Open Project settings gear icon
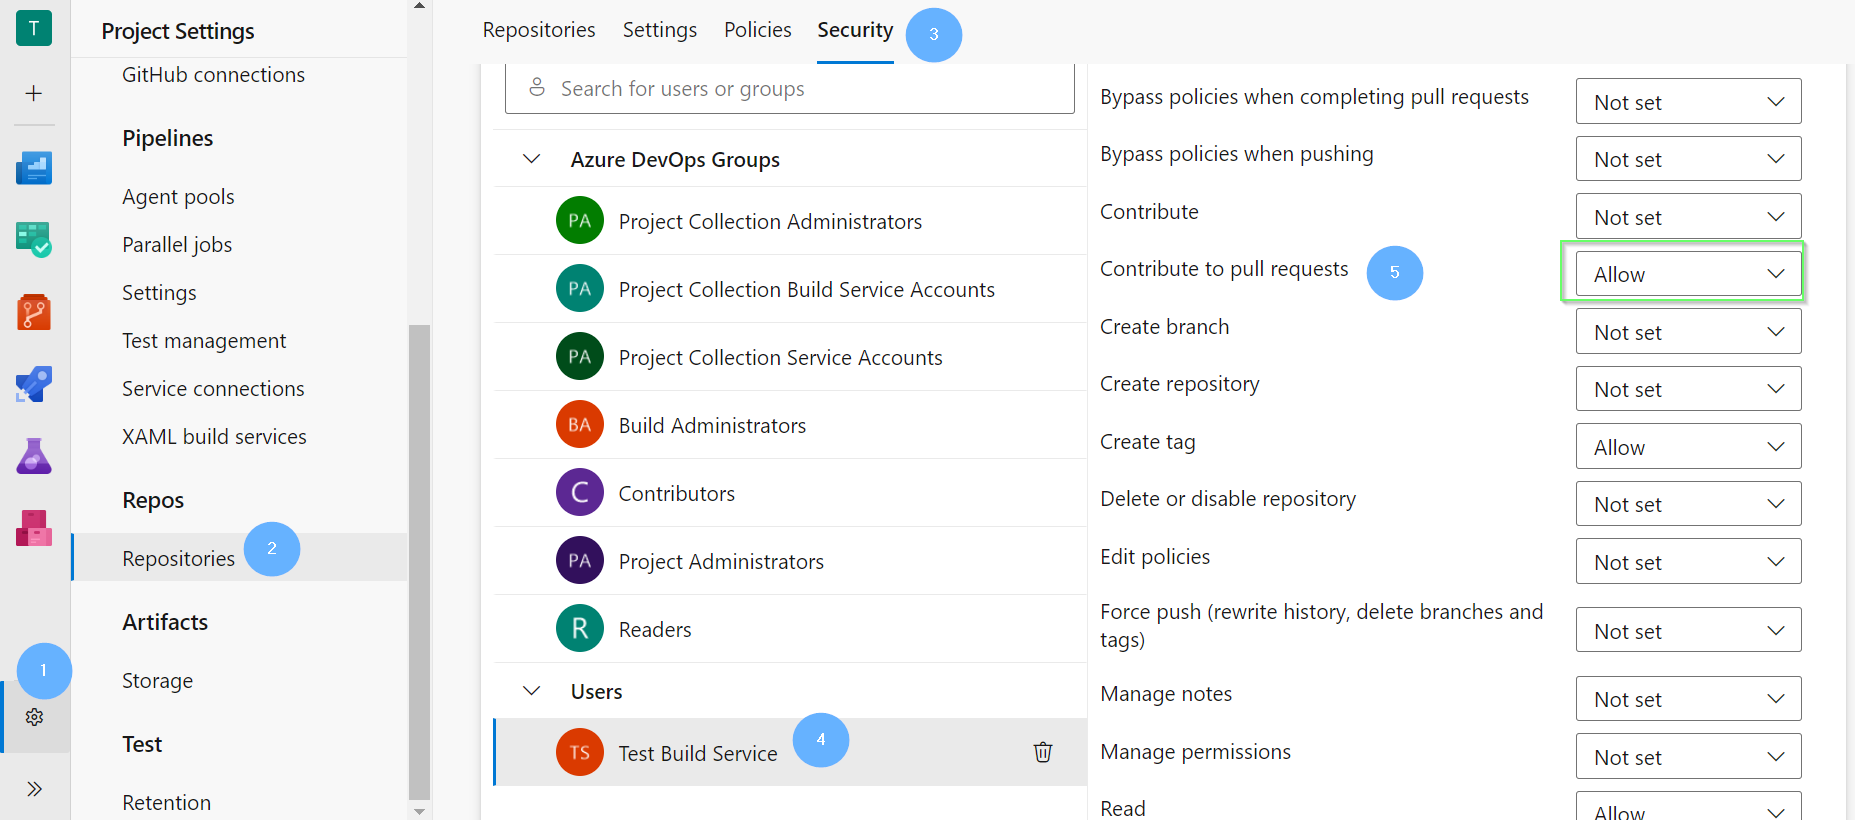The height and width of the screenshot is (820, 1855). [35, 717]
